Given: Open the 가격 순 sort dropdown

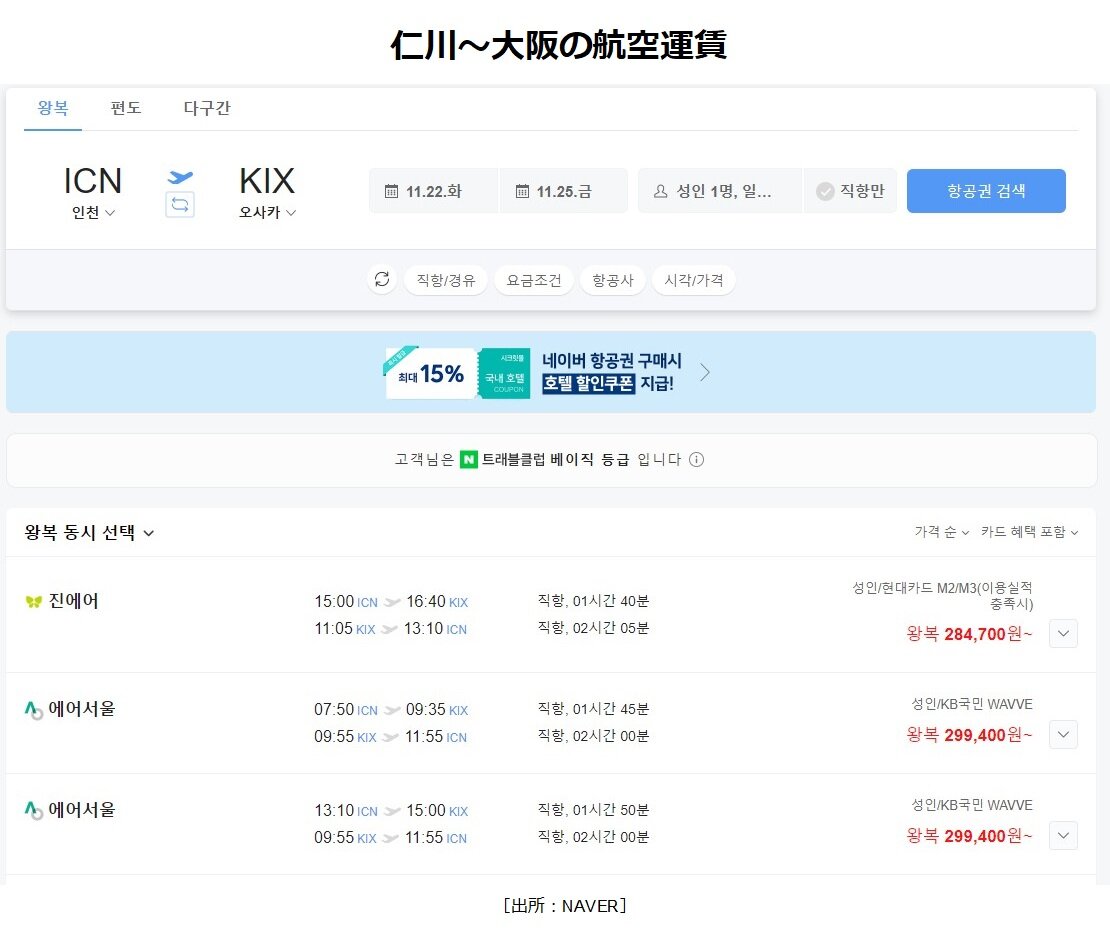Looking at the screenshot, I should pyautogui.click(x=942, y=532).
